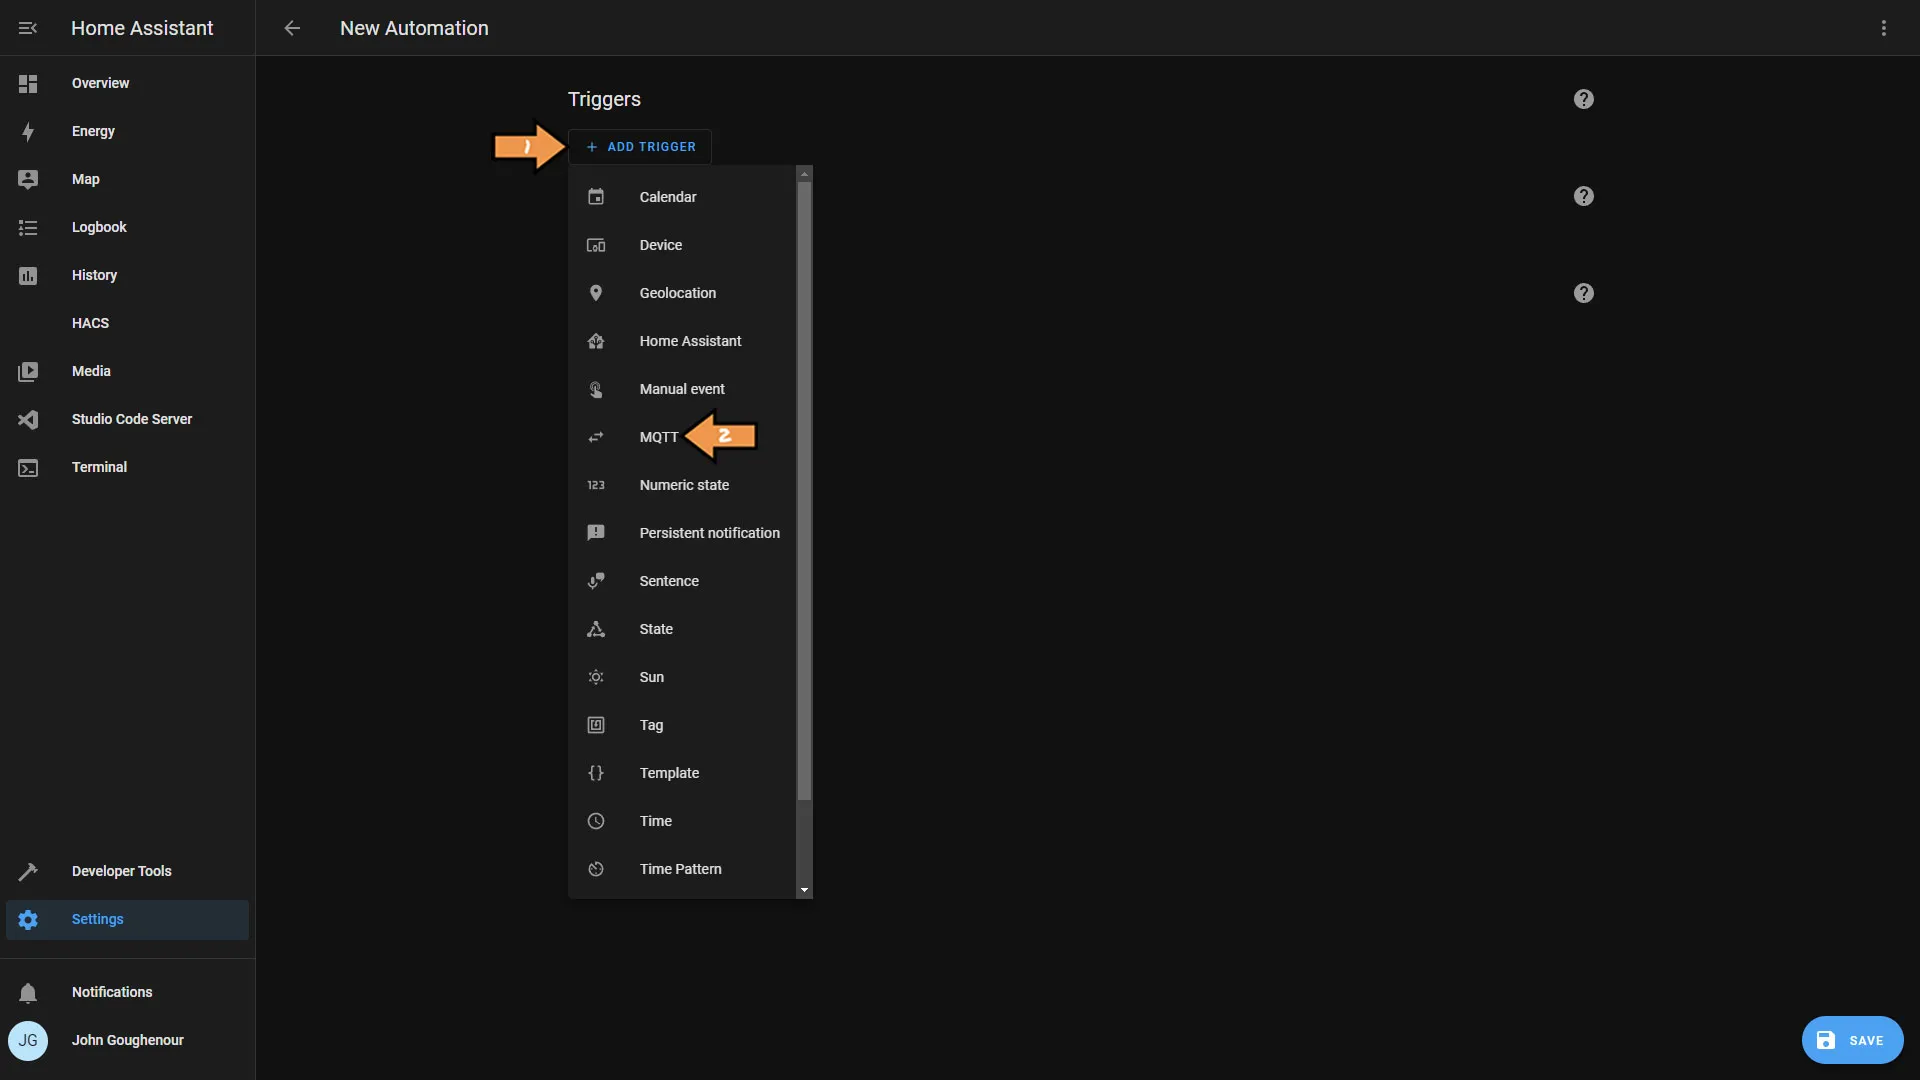
Task: Select the Geolocation trigger icon
Action: (595, 293)
